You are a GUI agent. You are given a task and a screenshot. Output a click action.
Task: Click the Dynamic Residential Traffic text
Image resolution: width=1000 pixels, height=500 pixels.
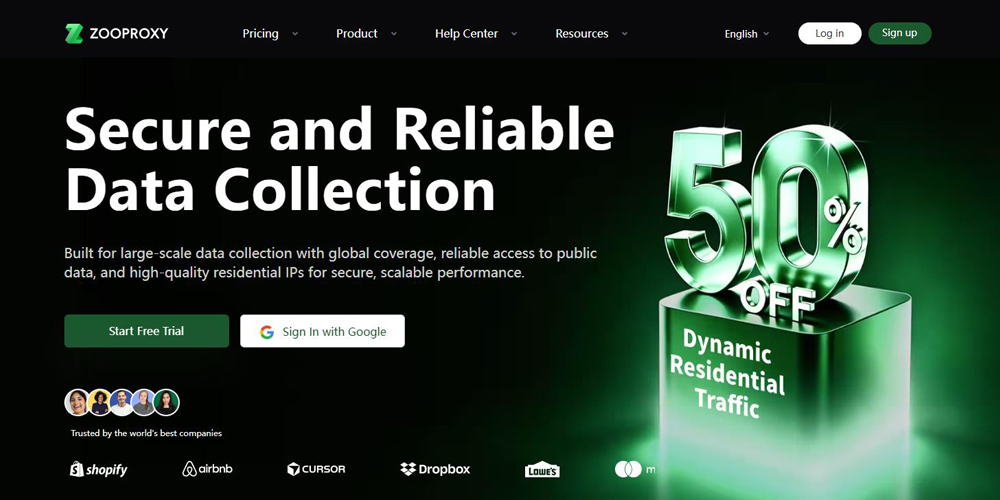coord(727,374)
